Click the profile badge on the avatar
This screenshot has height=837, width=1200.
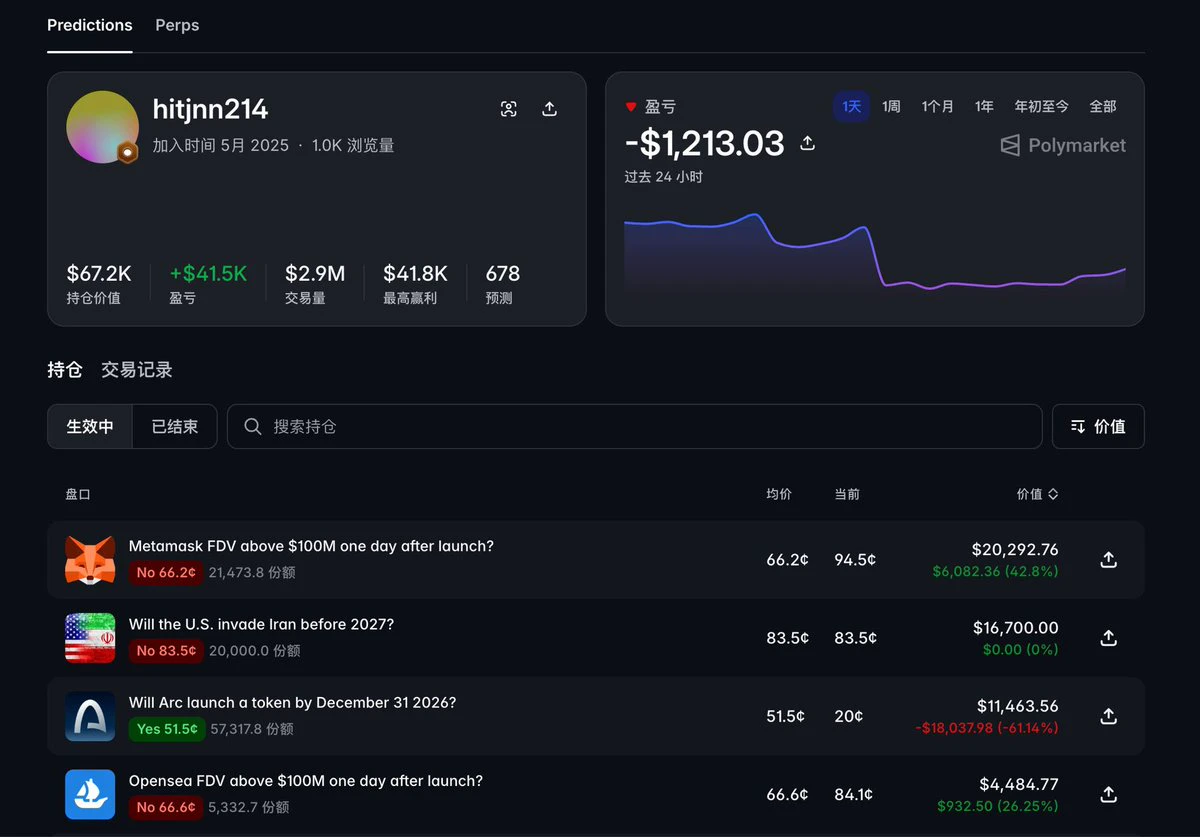click(x=128, y=153)
